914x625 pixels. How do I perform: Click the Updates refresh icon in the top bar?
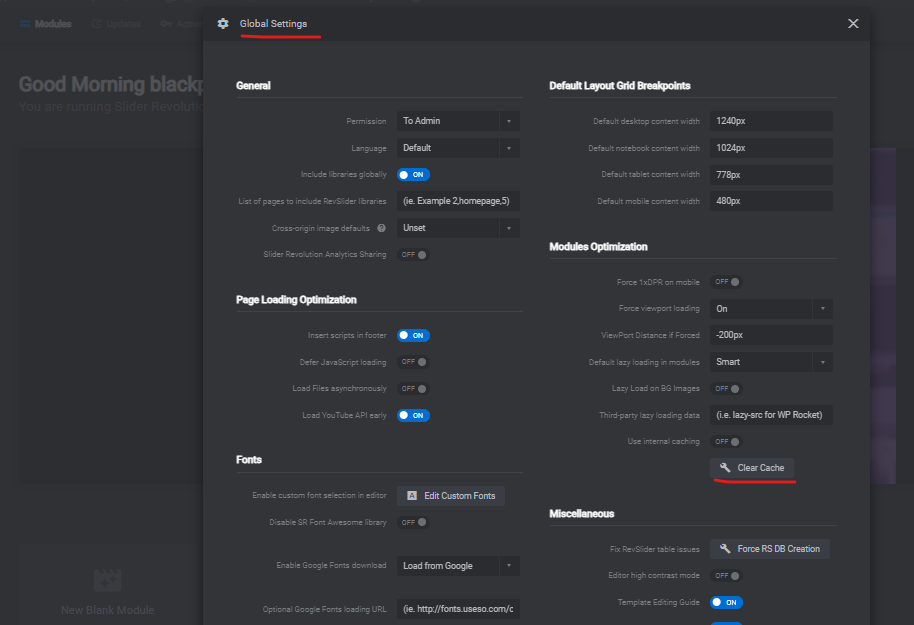(x=97, y=24)
